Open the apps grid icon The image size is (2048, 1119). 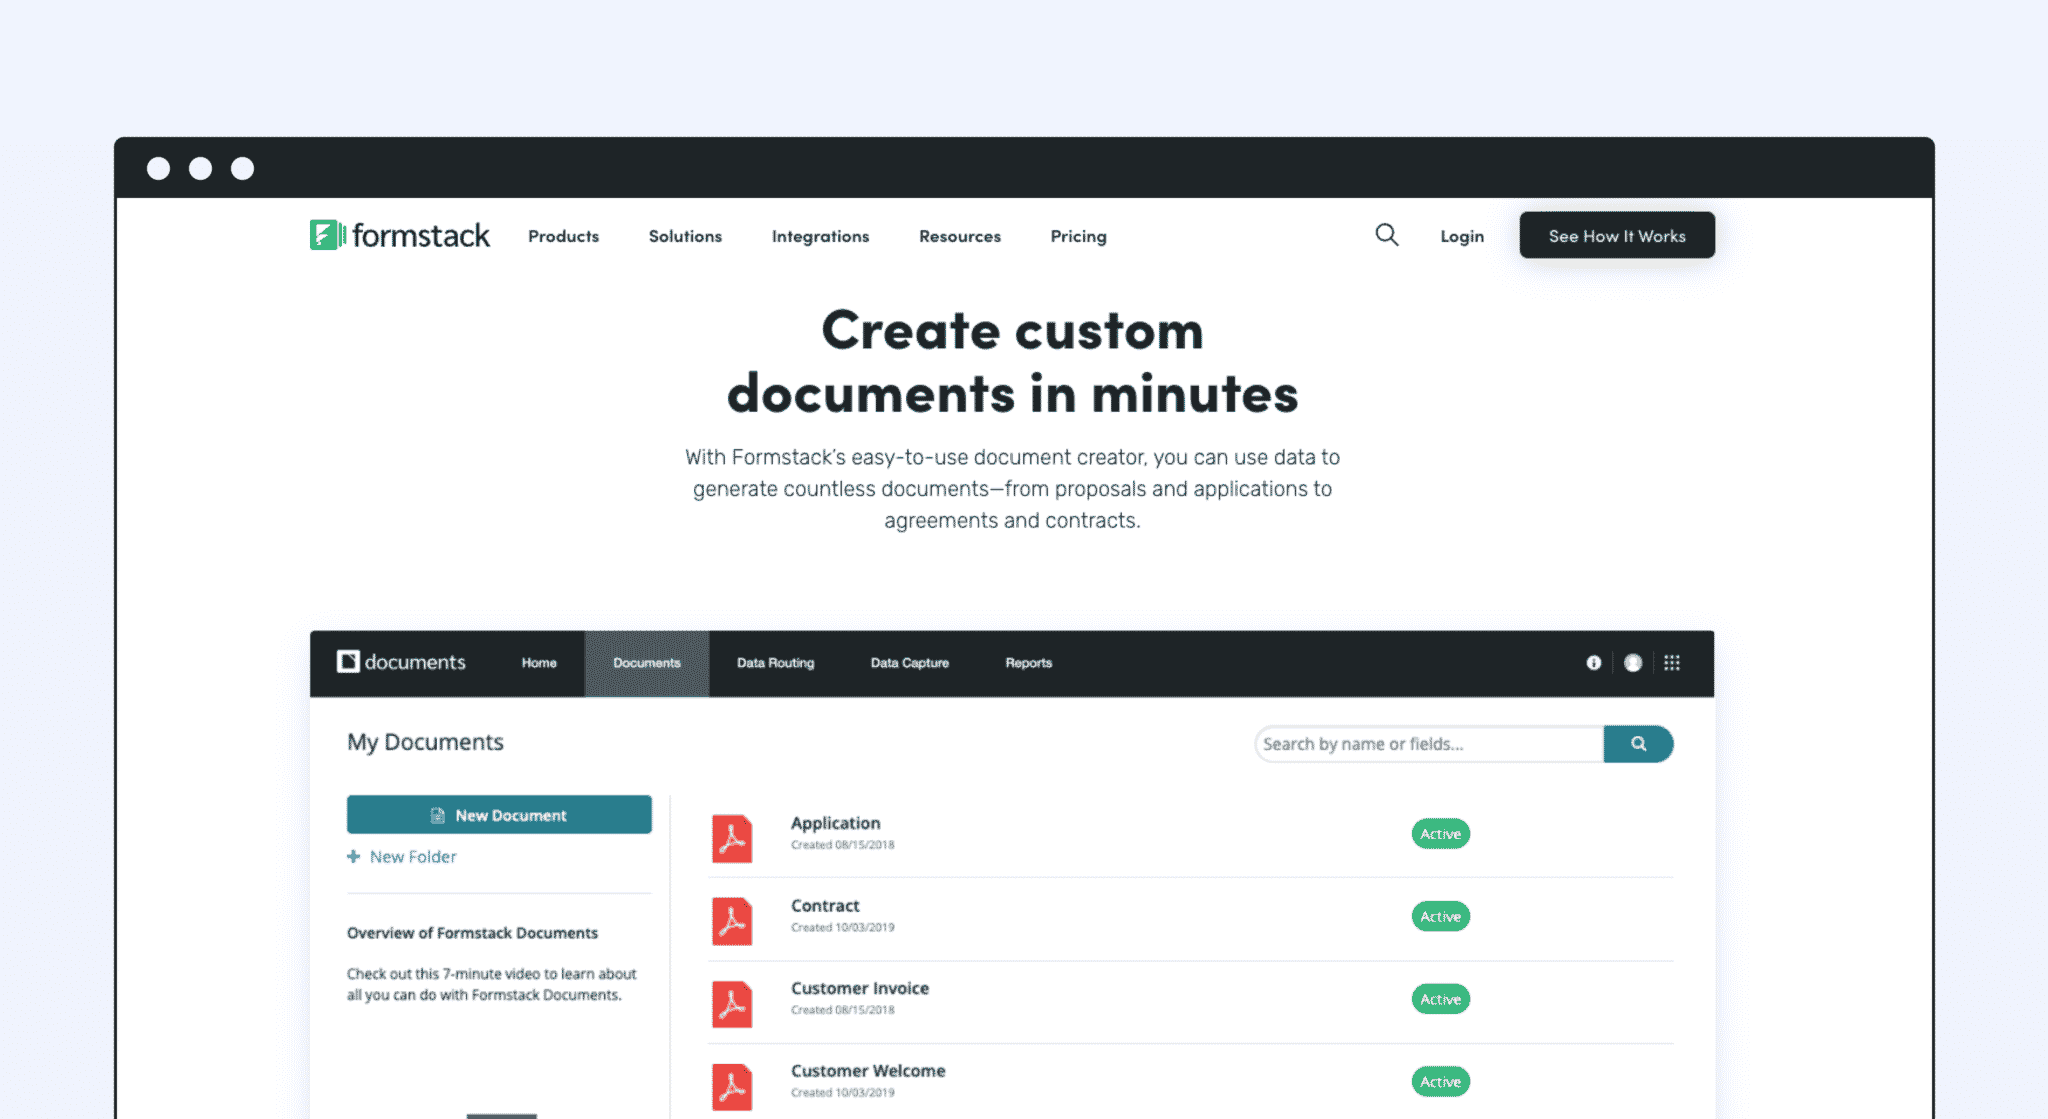tap(1672, 663)
